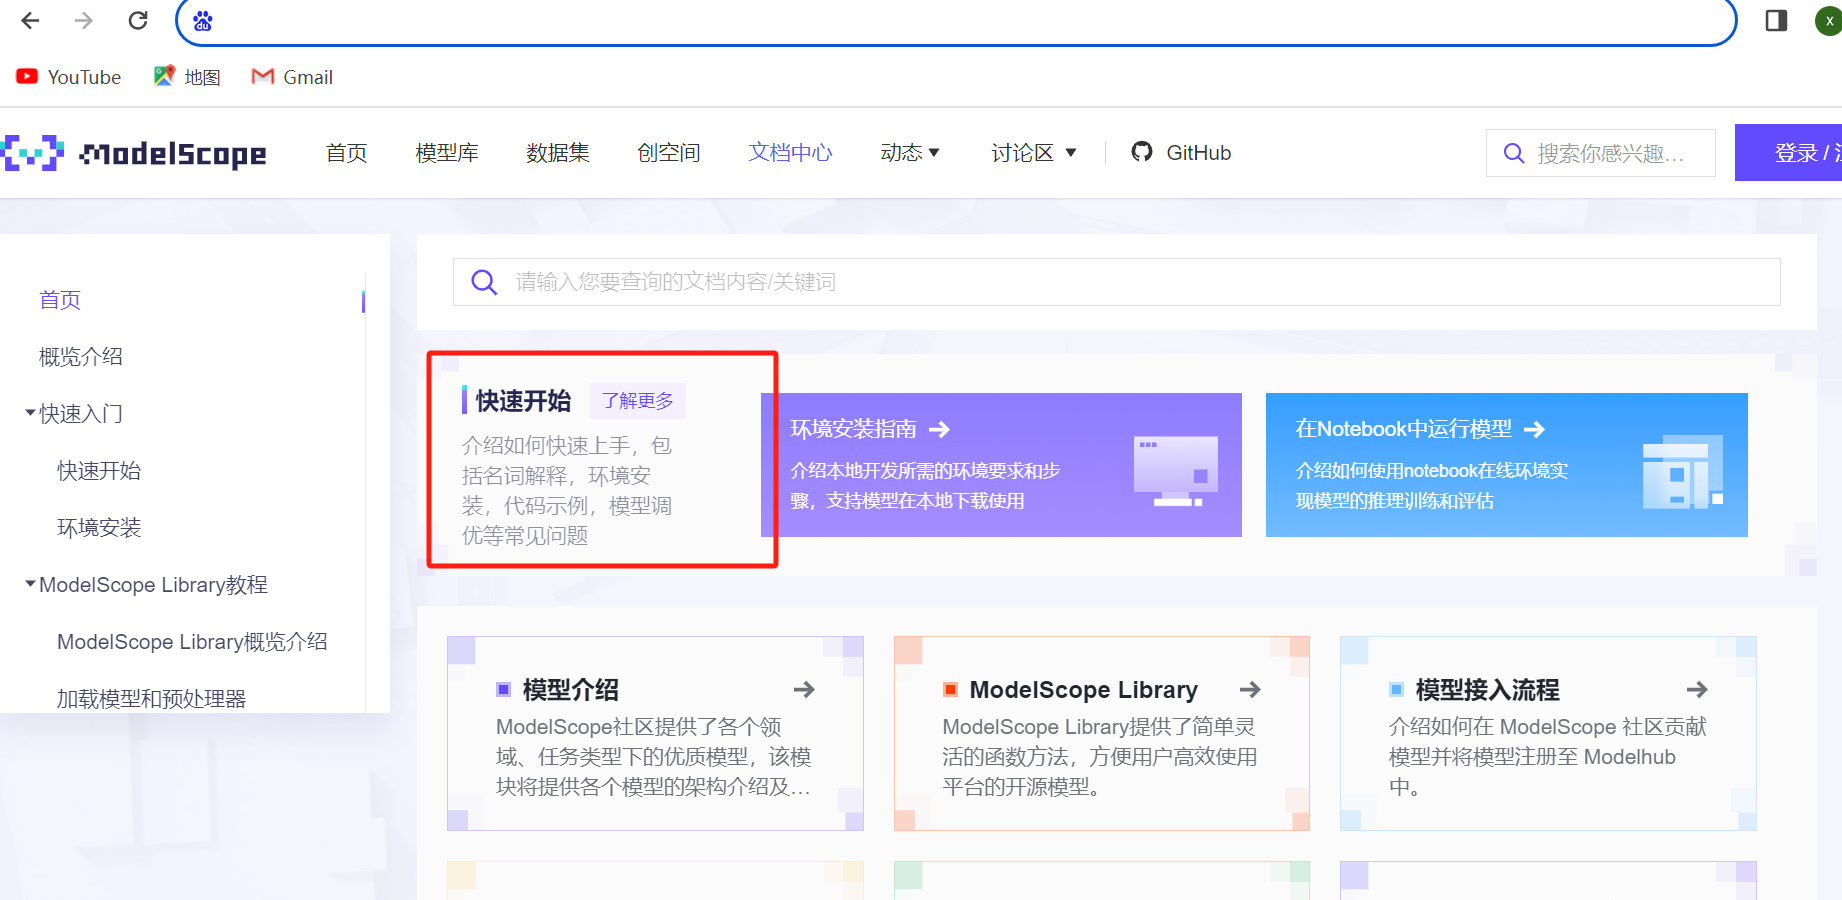Click the top site search field

click(x=1600, y=153)
